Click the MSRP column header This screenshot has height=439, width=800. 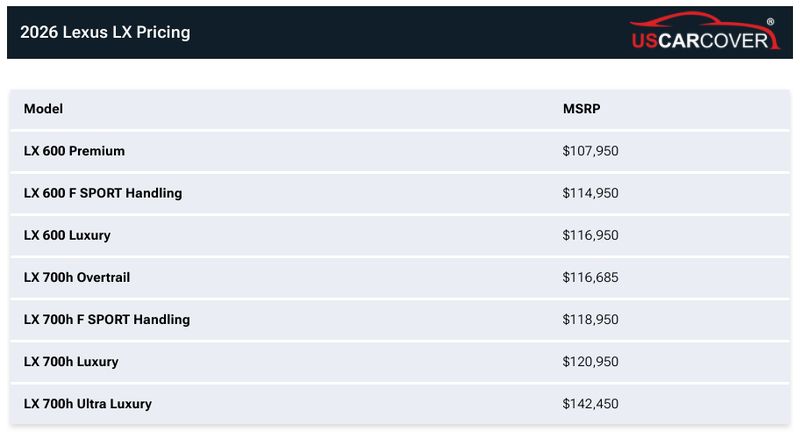[581, 109]
